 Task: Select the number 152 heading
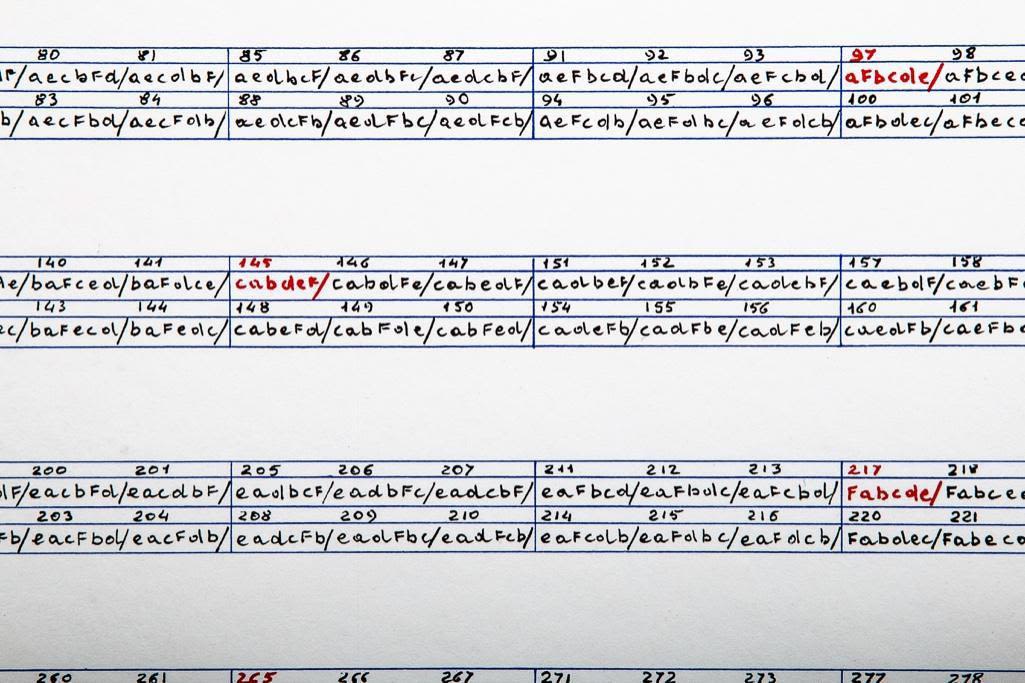[x=657, y=263]
